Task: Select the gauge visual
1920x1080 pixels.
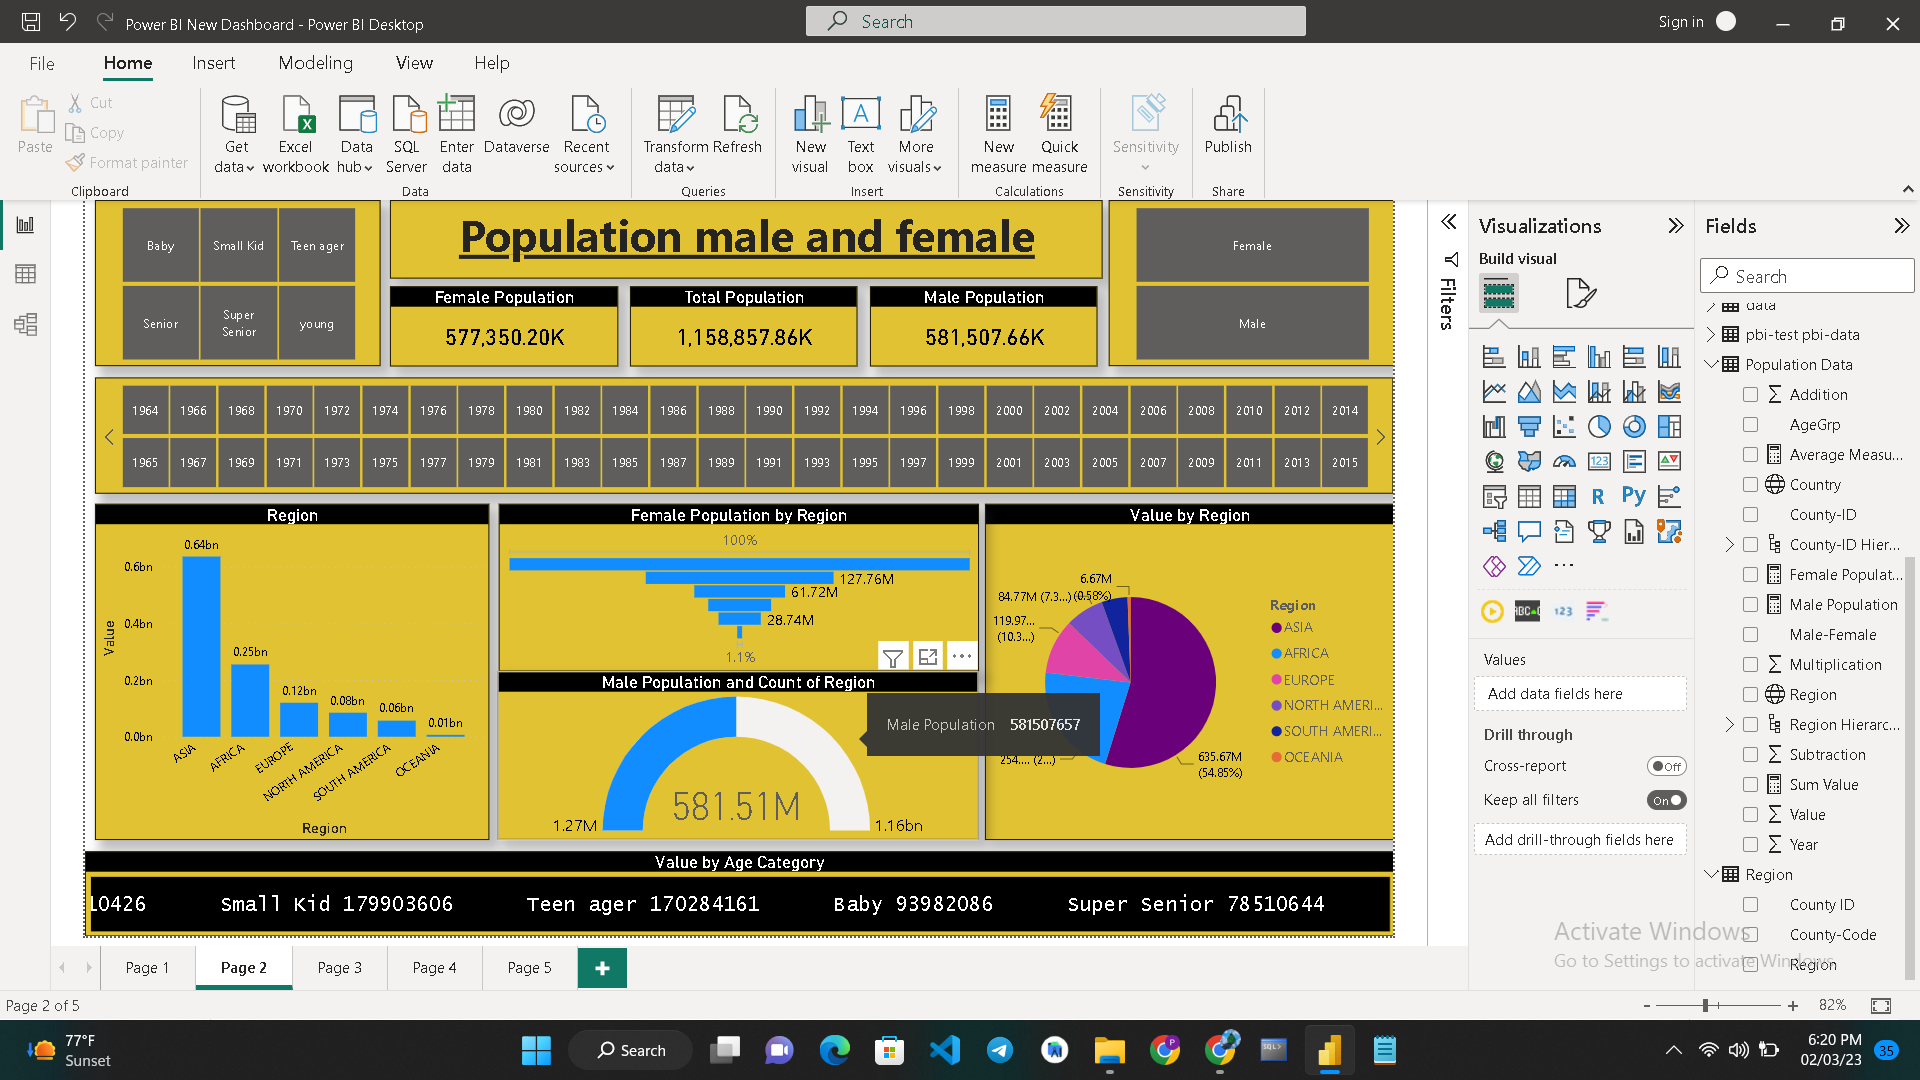Action: point(1564,461)
